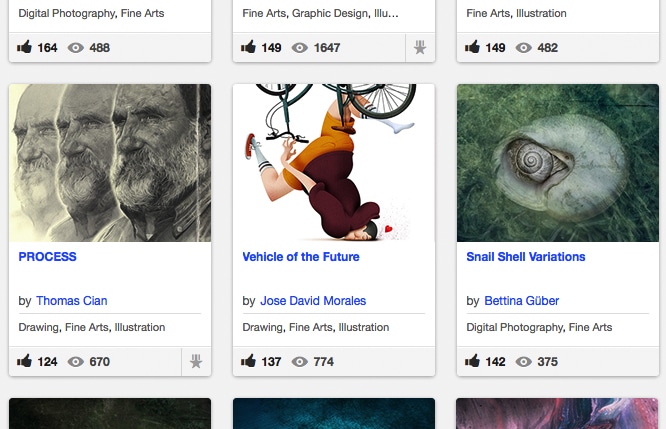Visit Jose David Morales's profile
Image resolution: width=666 pixels, height=429 pixels.
(x=313, y=301)
